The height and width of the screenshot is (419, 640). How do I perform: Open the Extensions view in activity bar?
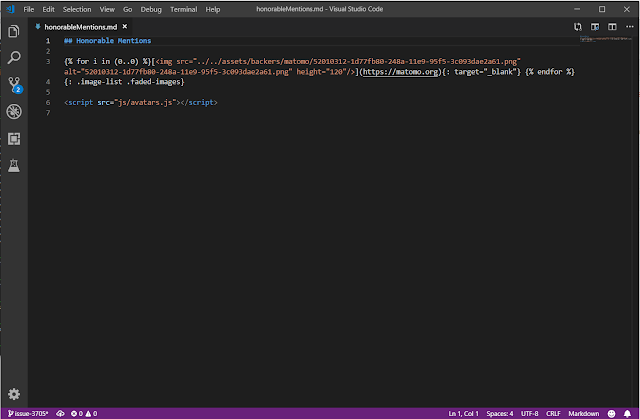pos(14,139)
